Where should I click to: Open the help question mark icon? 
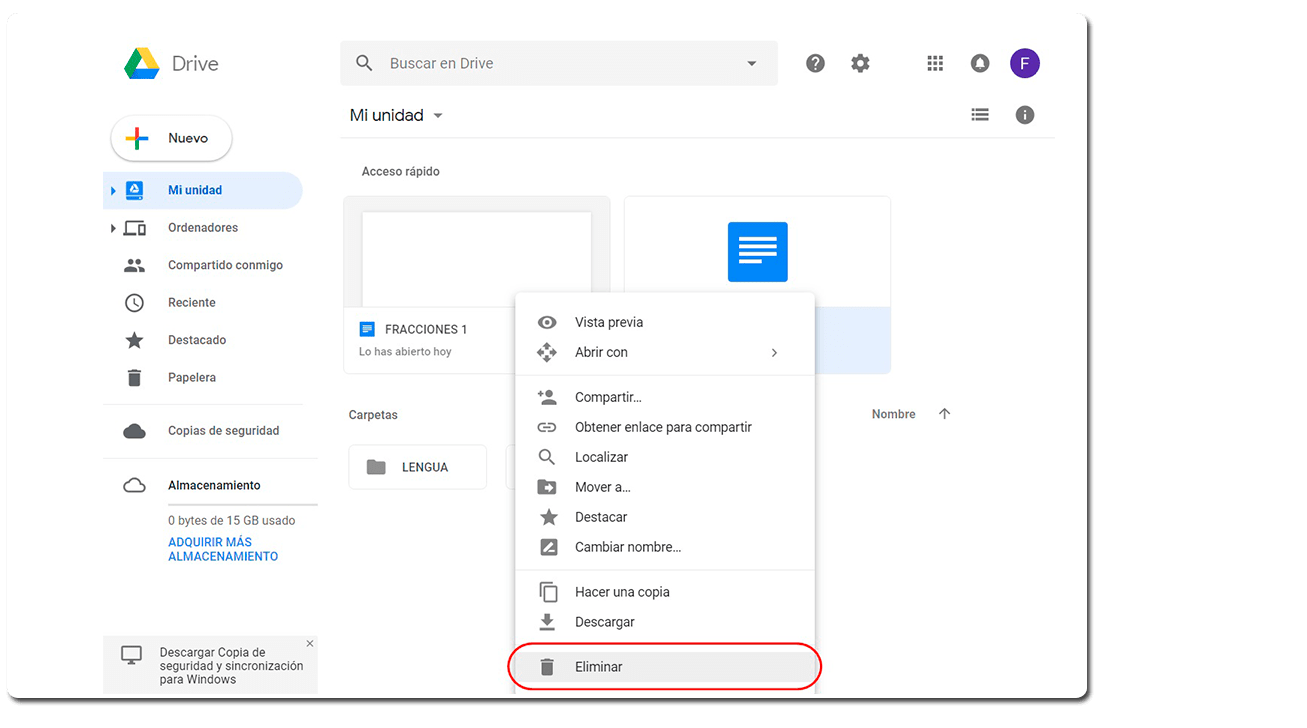[x=815, y=63]
